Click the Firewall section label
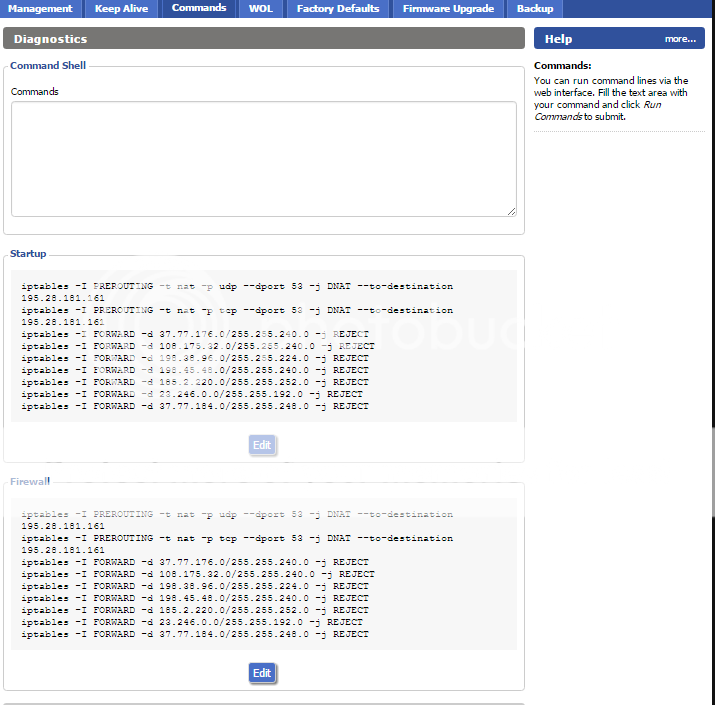Image resolution: width=715 pixels, height=705 pixels. [x=30, y=482]
